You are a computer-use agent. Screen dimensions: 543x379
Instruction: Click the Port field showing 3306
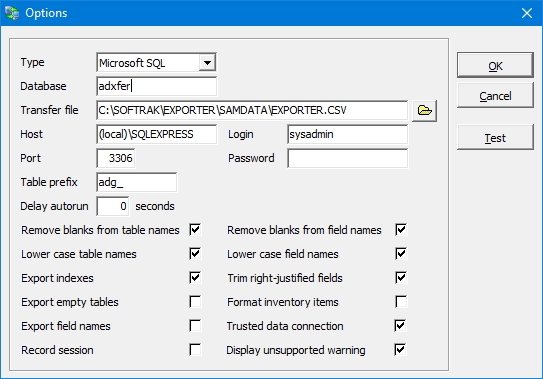click(x=116, y=158)
